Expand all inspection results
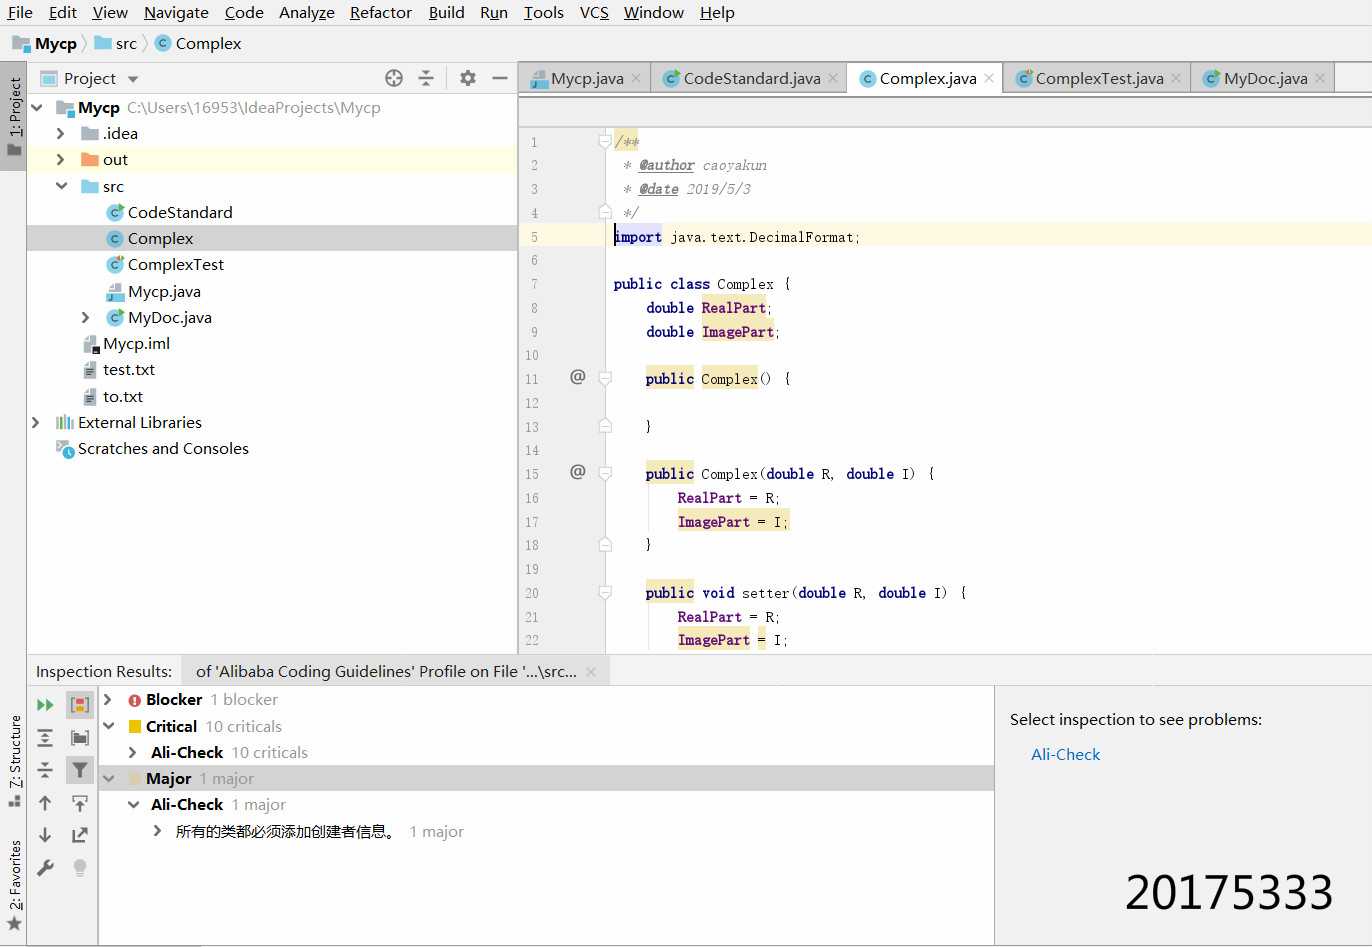The image size is (1372, 947). click(x=45, y=738)
